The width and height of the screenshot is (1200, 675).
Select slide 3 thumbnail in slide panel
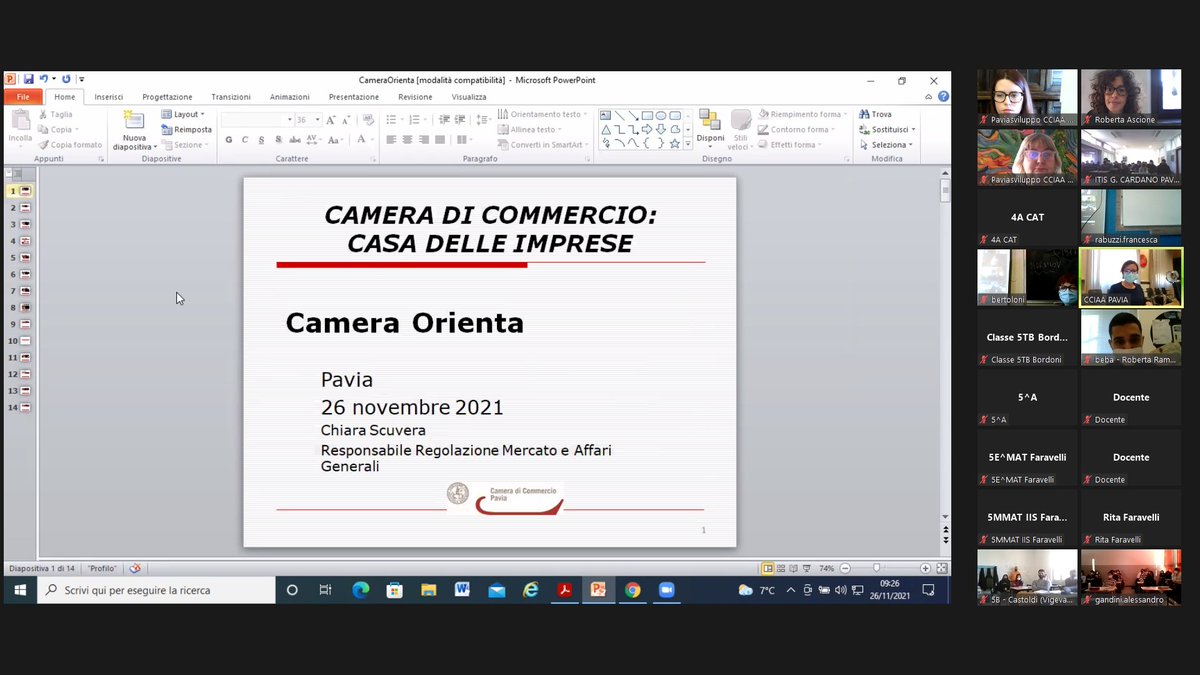25,224
